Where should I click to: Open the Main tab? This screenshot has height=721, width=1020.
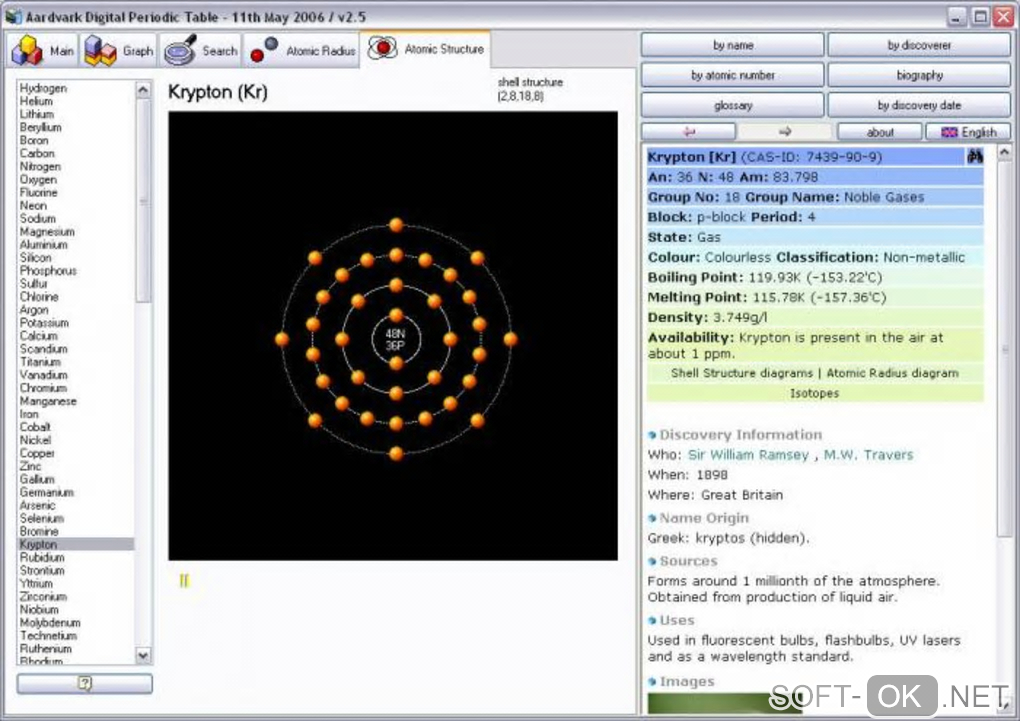[43, 50]
